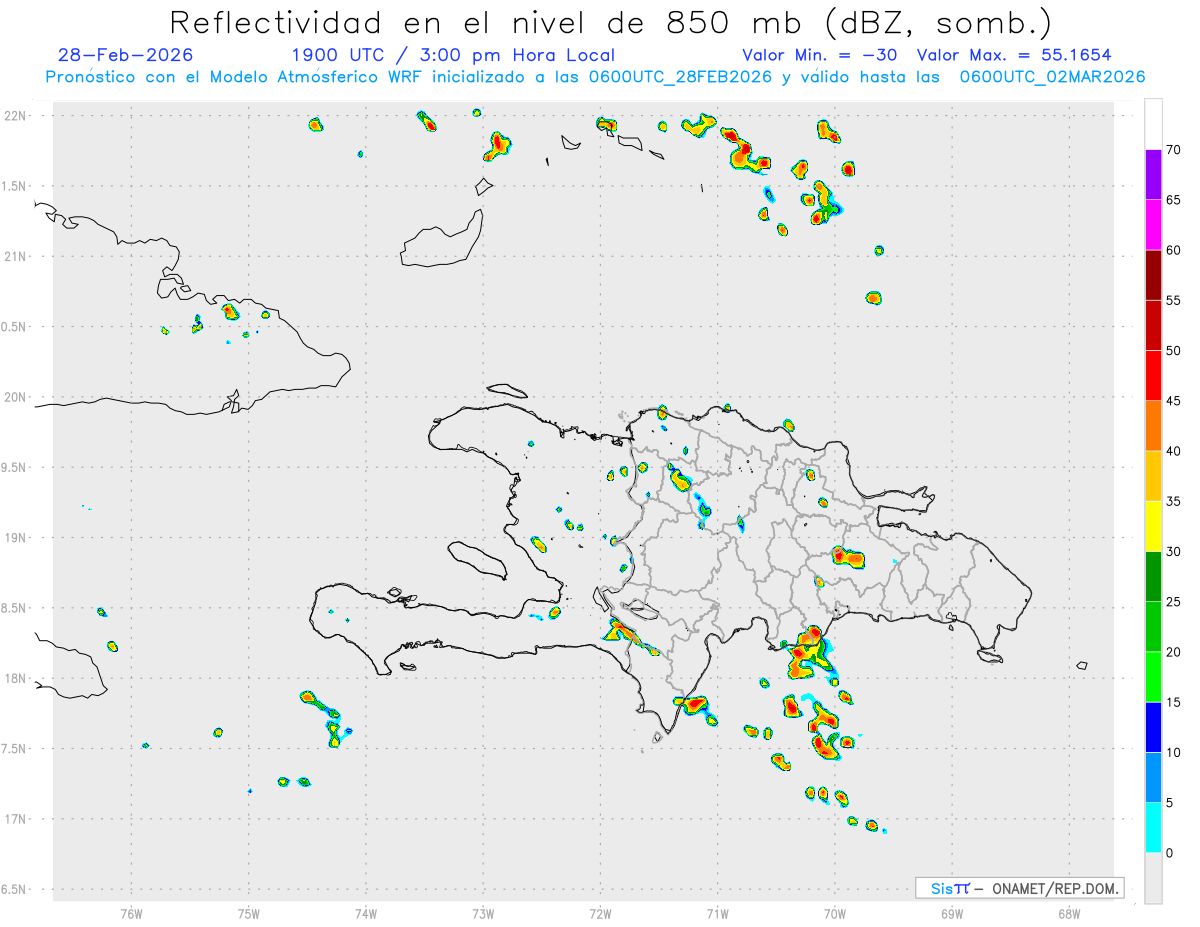Pick the dark red 55-60 dBZ band
This screenshot has height=927, width=1200.
[x=1153, y=275]
